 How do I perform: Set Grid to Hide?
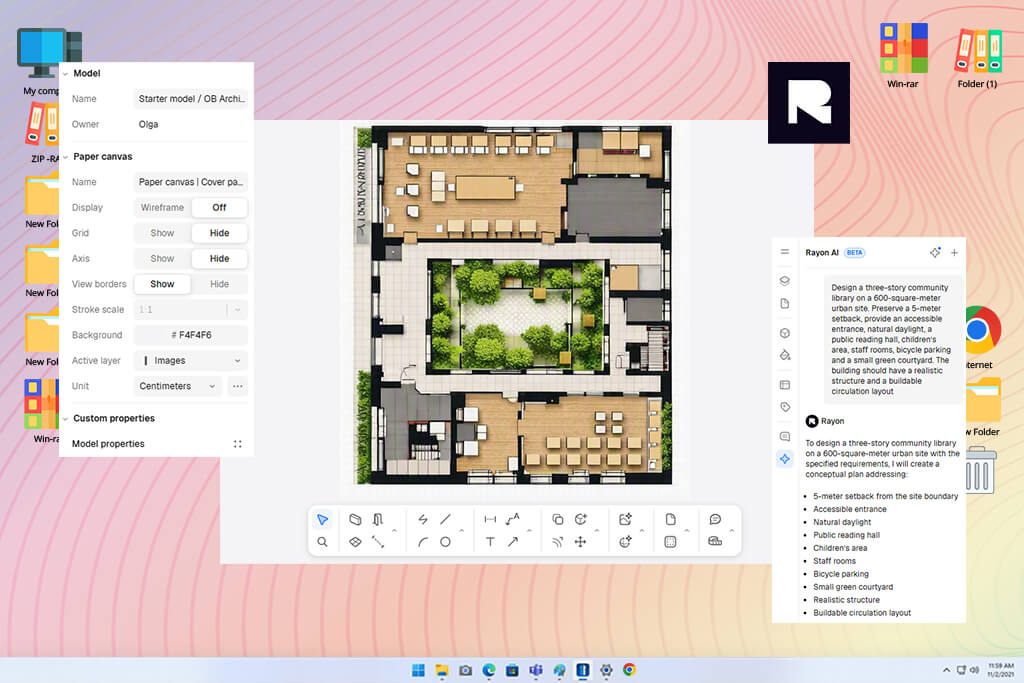[x=219, y=233]
